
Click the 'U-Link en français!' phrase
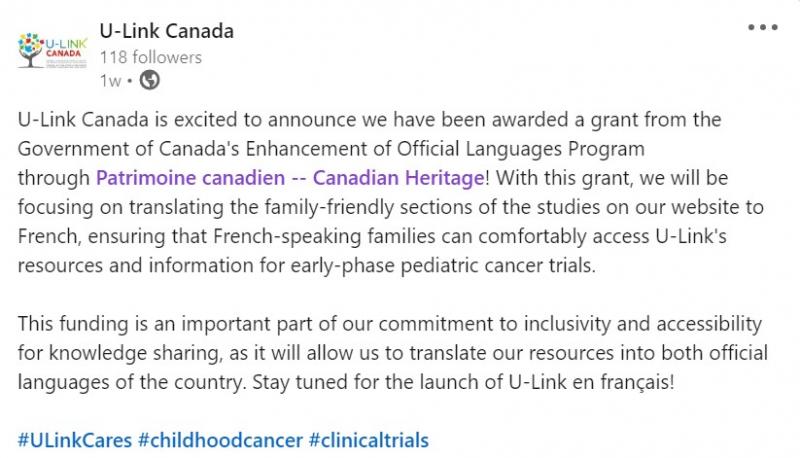591,382
